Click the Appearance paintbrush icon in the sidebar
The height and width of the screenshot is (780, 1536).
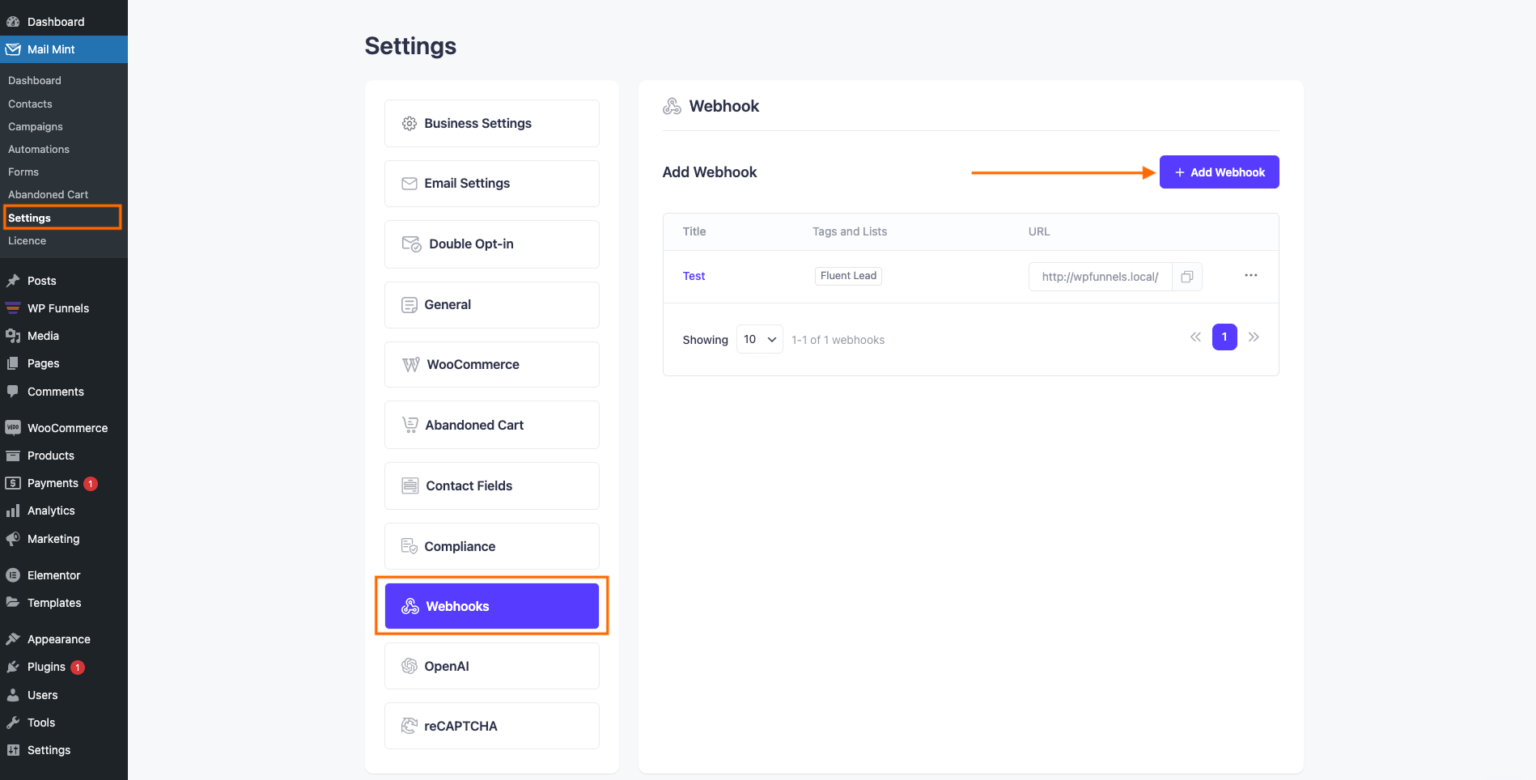(14, 638)
